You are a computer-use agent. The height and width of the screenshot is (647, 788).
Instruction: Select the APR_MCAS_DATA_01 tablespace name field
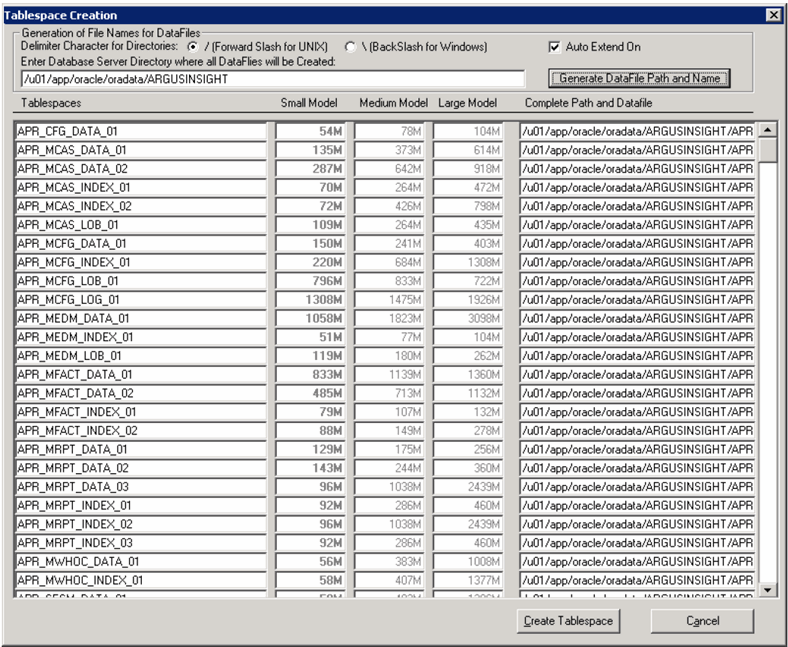(141, 150)
